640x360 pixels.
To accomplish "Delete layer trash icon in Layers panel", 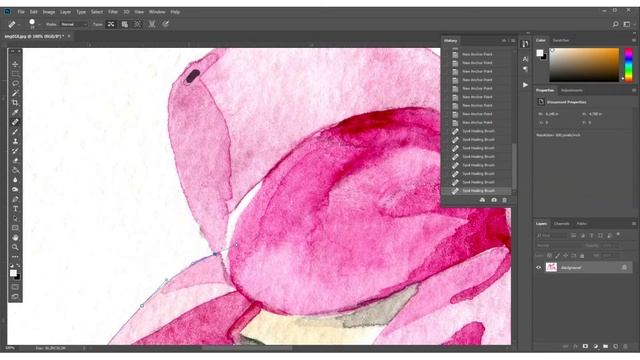I will 625,346.
